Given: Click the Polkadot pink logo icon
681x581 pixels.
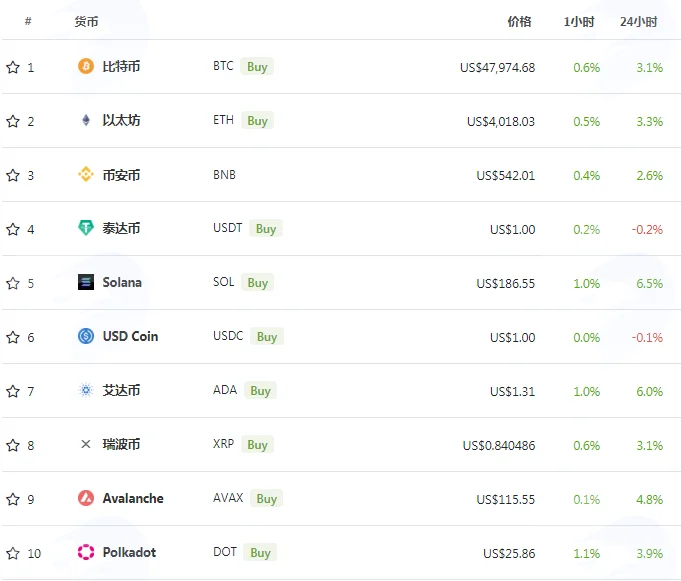Looking at the screenshot, I should (86, 552).
